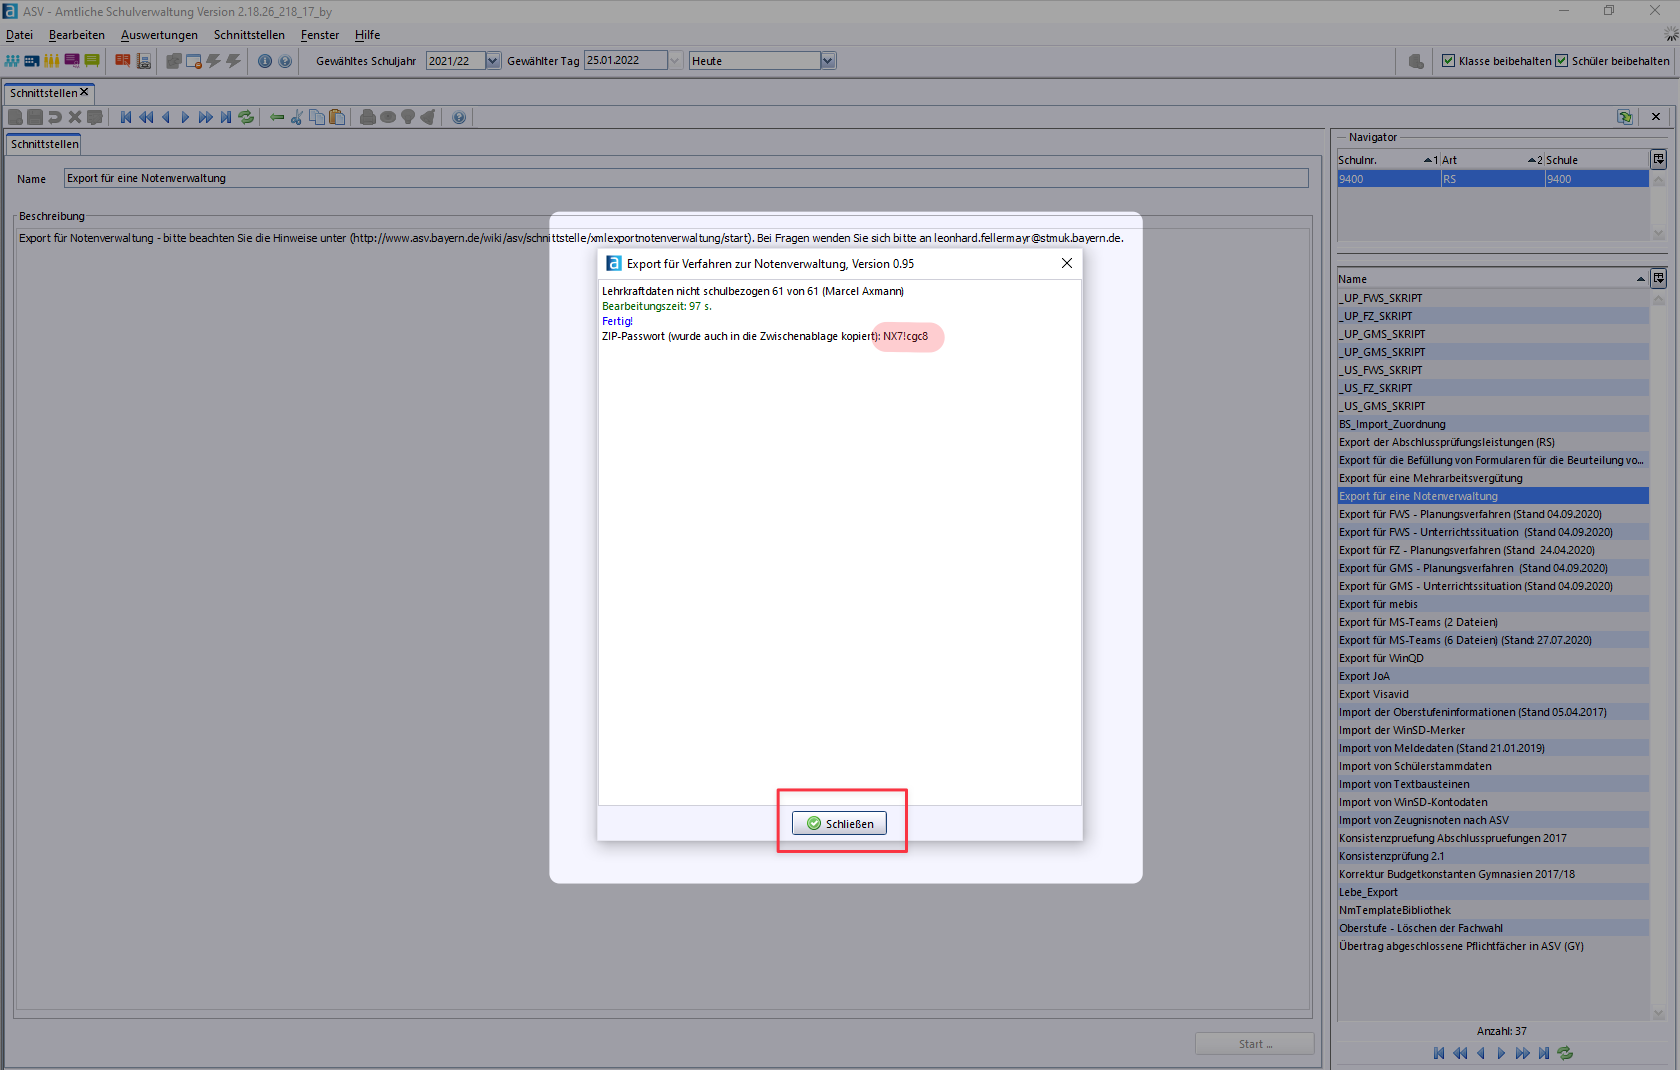Close the Schnittstellen tab via its X

[x=84, y=92]
